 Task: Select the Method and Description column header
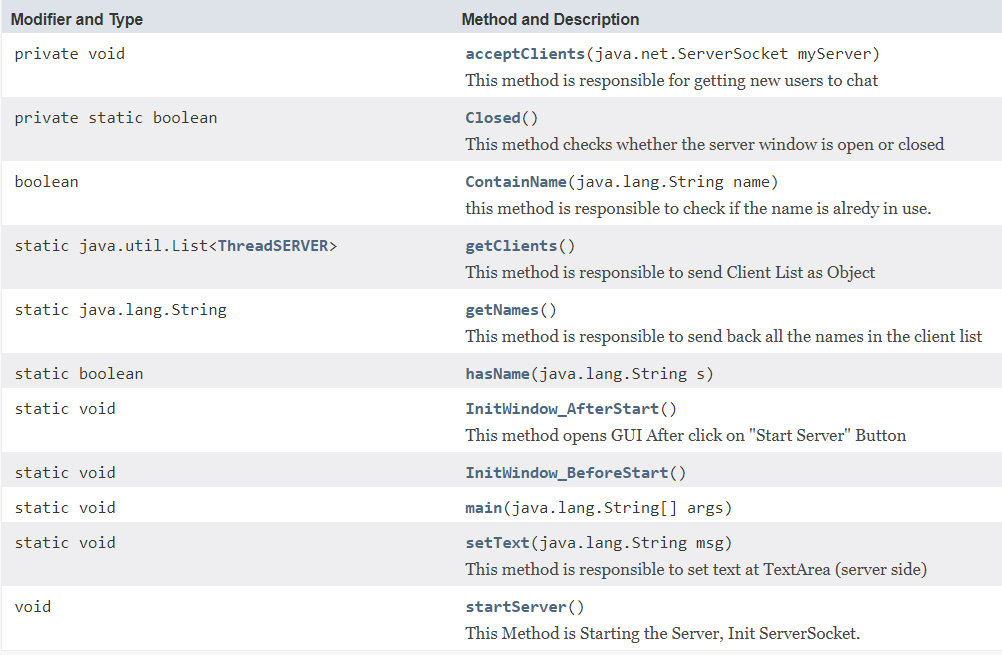tap(550, 19)
